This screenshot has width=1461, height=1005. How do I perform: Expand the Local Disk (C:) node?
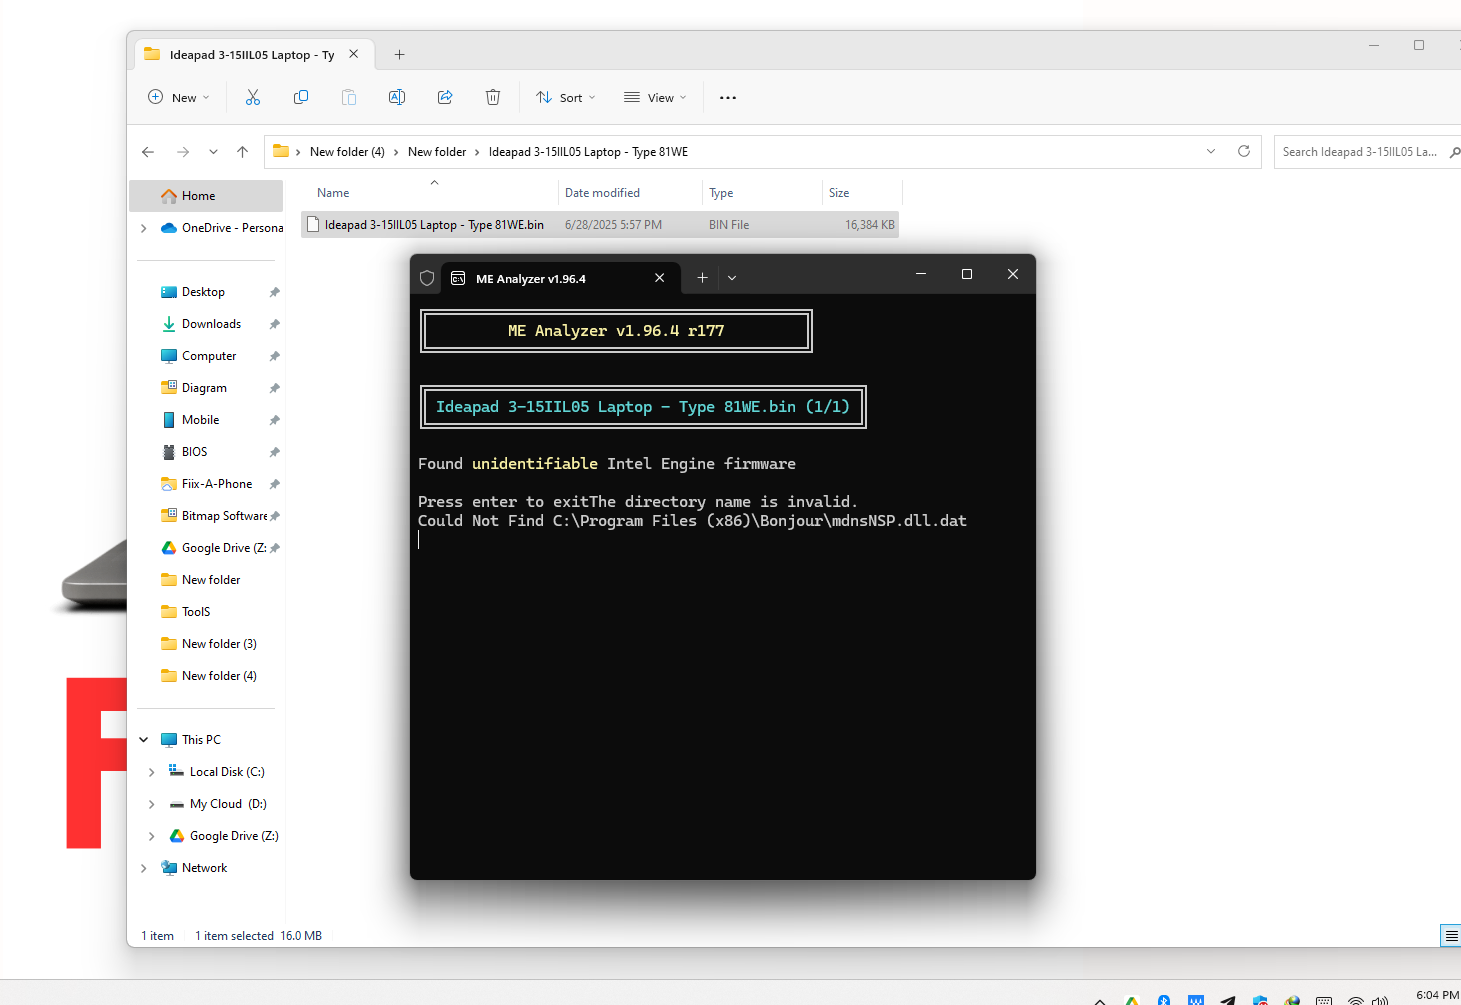[152, 772]
